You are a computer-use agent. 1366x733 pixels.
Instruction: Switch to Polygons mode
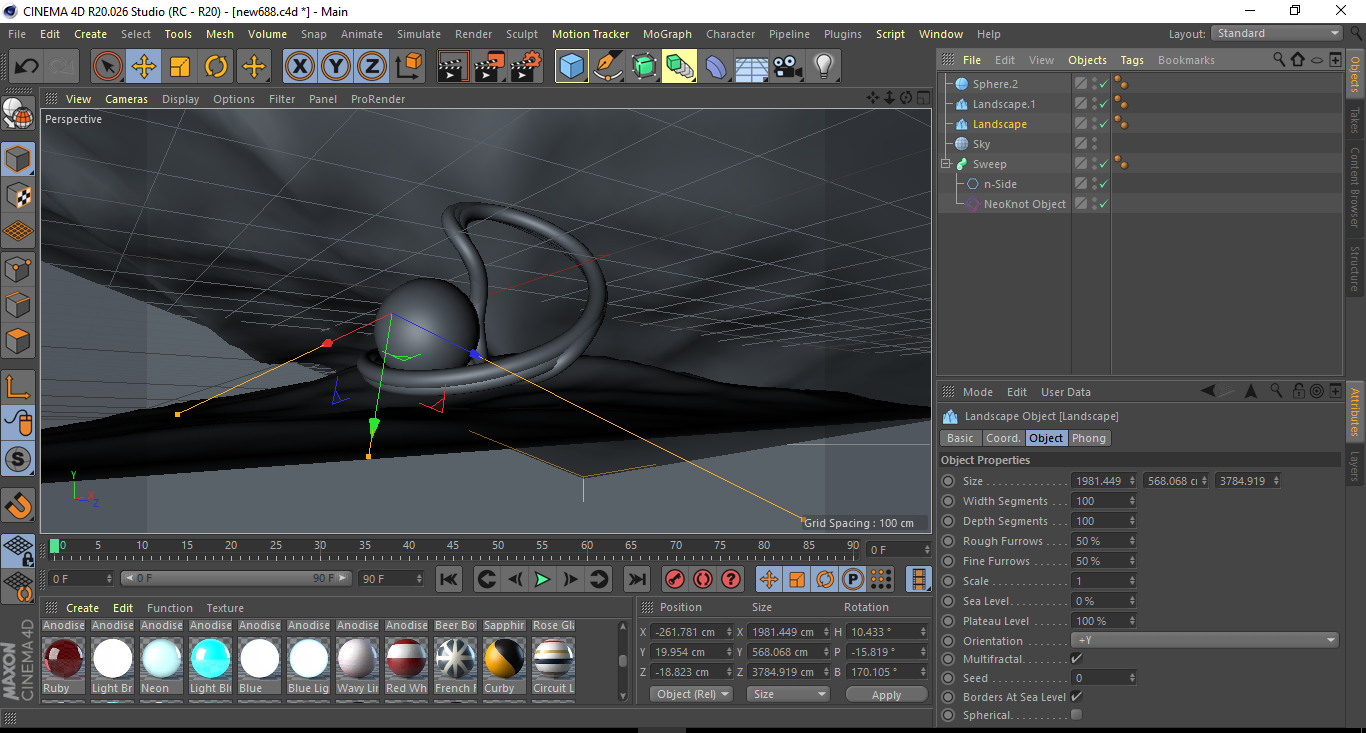(18, 340)
